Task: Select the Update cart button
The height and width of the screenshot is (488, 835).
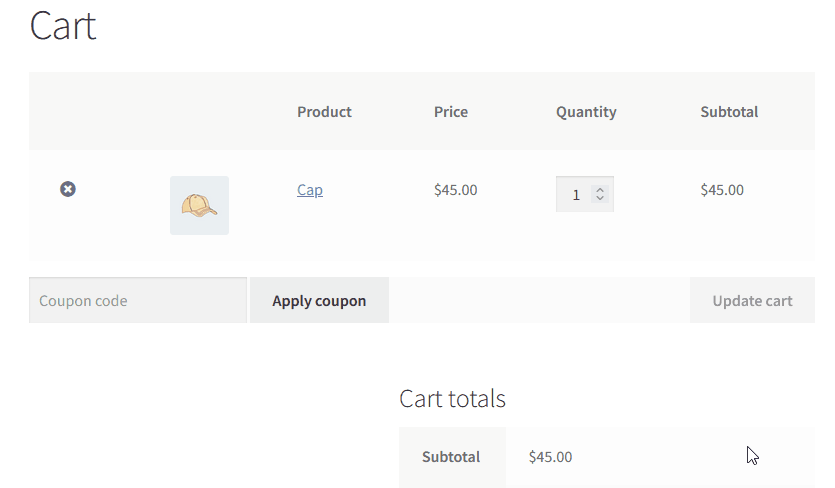Action: tap(752, 300)
